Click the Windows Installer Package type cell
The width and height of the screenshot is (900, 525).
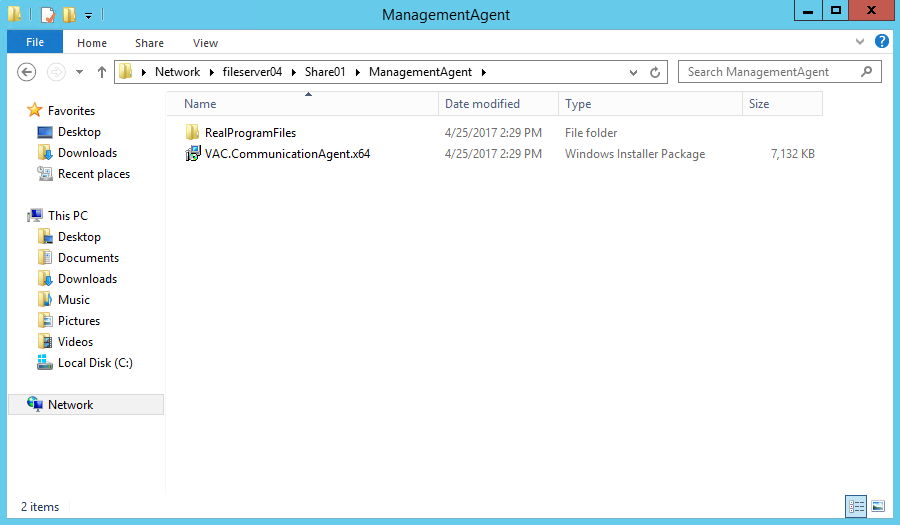coord(635,154)
